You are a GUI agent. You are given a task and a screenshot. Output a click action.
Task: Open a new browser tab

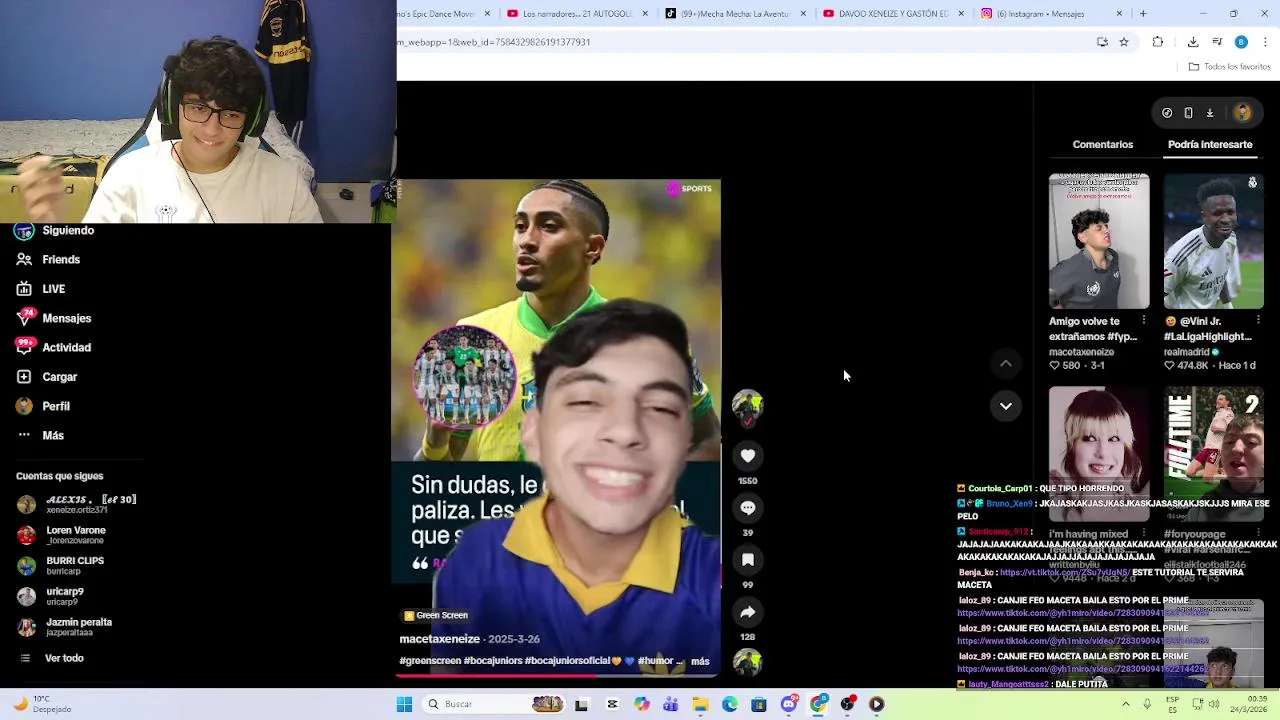pyautogui.click(x=1143, y=14)
